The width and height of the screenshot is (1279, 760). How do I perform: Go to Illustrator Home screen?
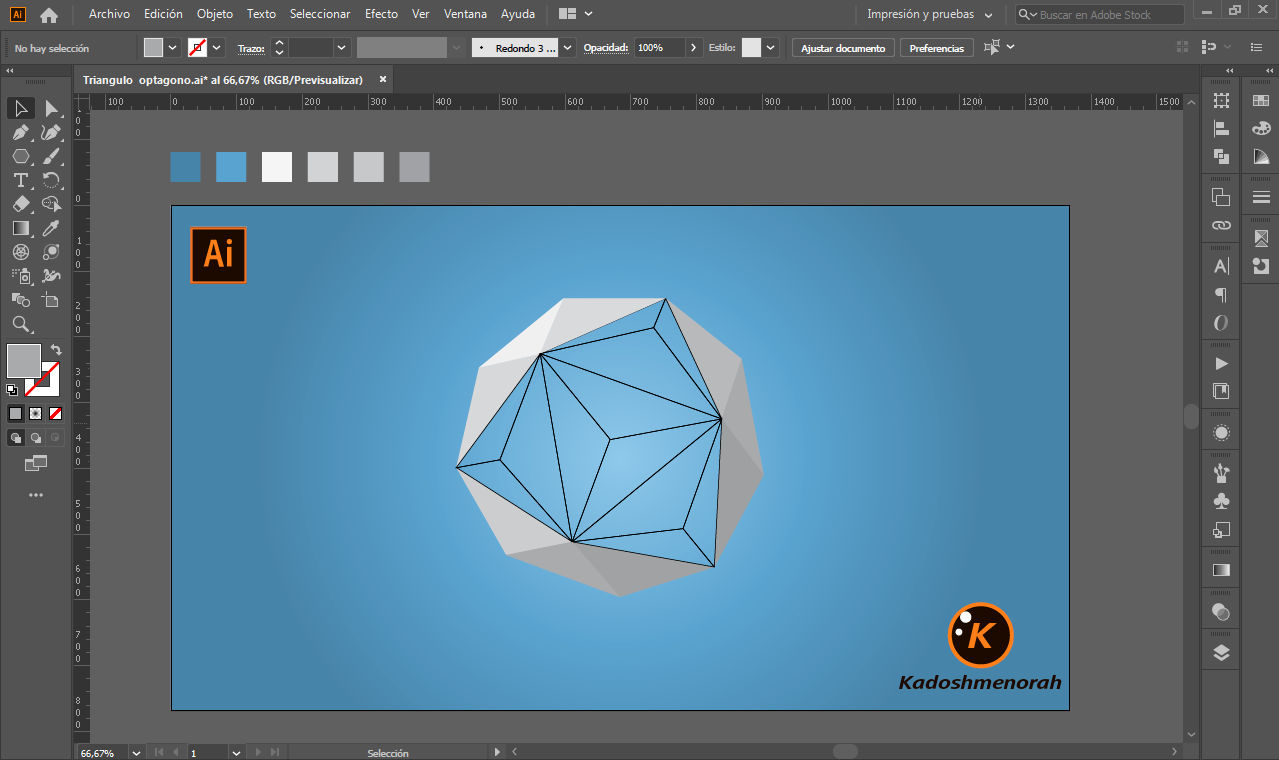(x=48, y=15)
